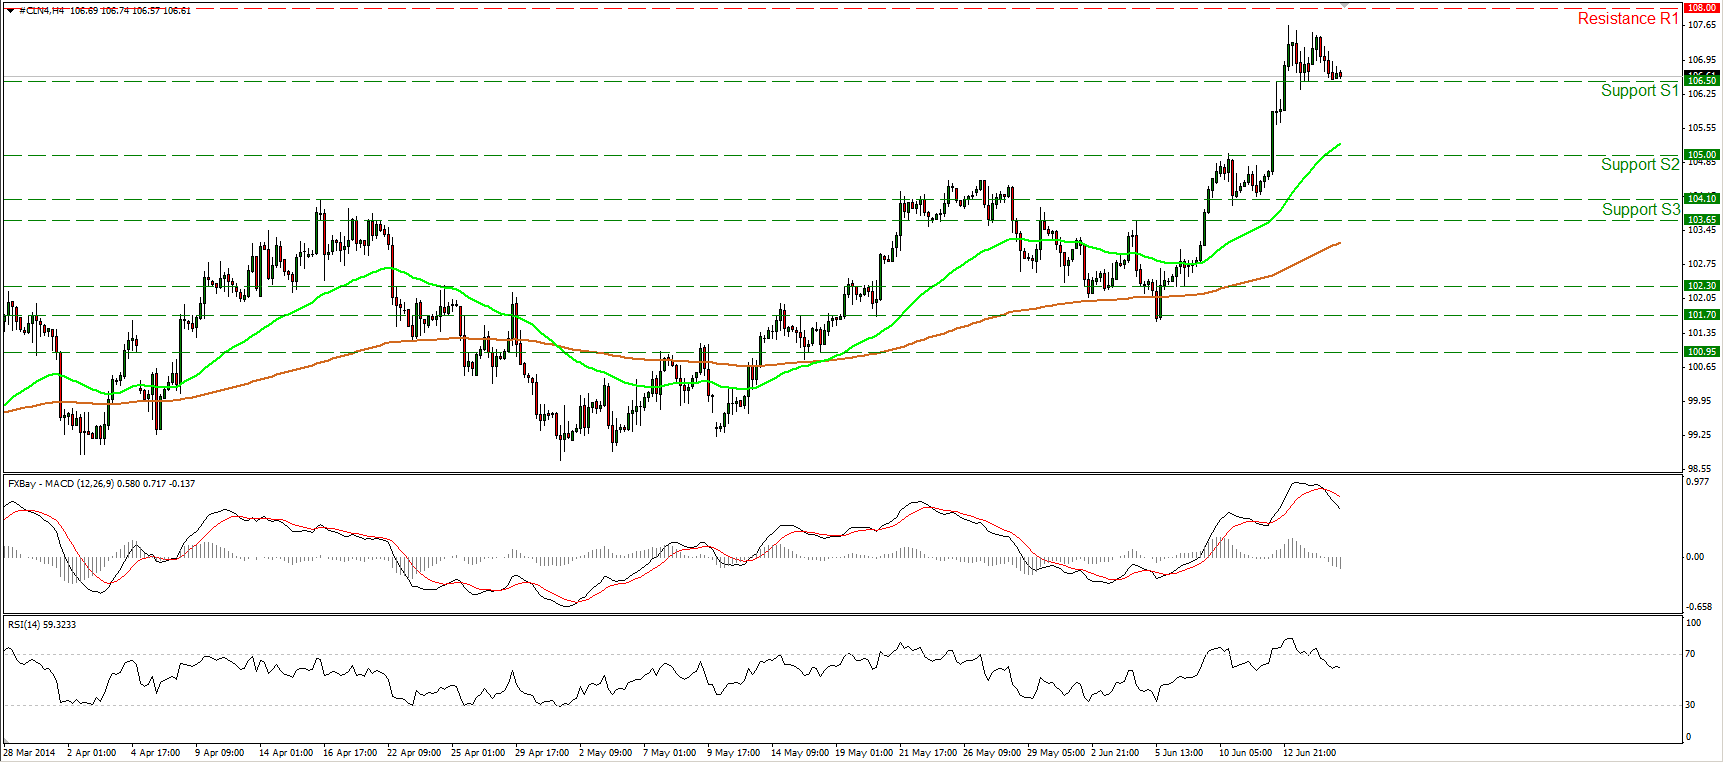Click the green 103.65 price tag
Viewport: 1723px width, 763px height.
point(1702,220)
